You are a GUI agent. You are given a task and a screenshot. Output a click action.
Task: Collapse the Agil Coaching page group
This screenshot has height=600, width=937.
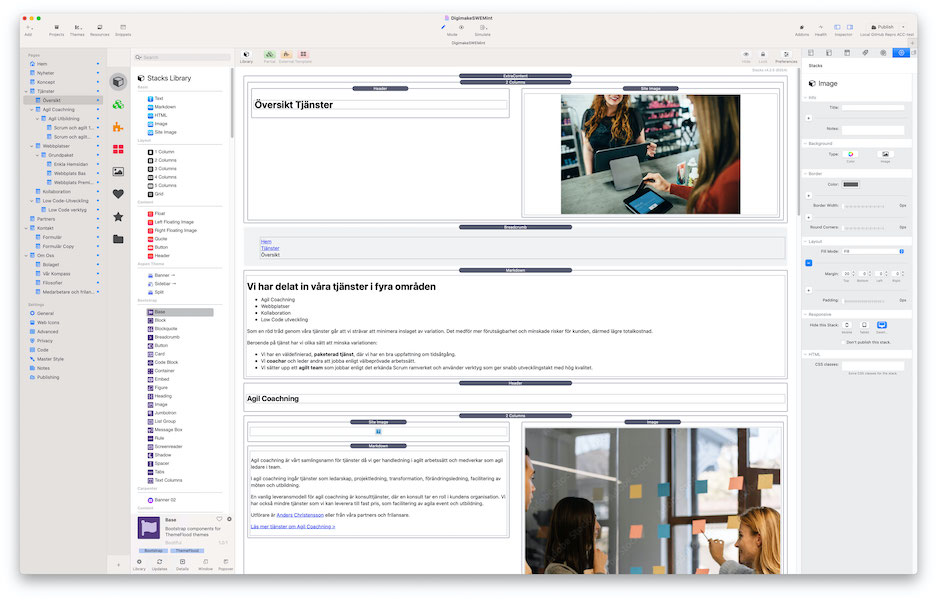tap(30, 110)
